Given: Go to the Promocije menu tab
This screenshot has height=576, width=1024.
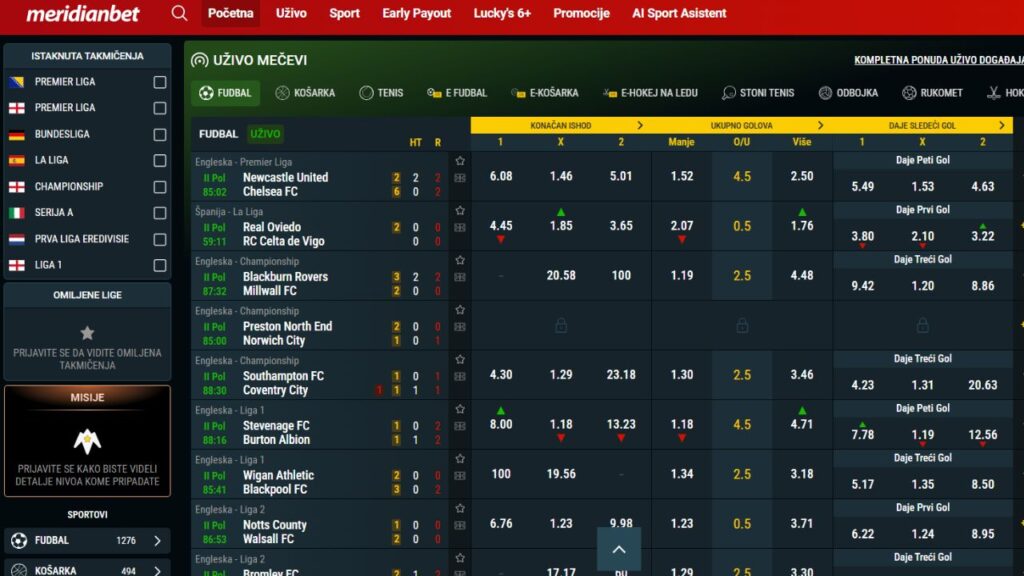Looking at the screenshot, I should tap(581, 13).
